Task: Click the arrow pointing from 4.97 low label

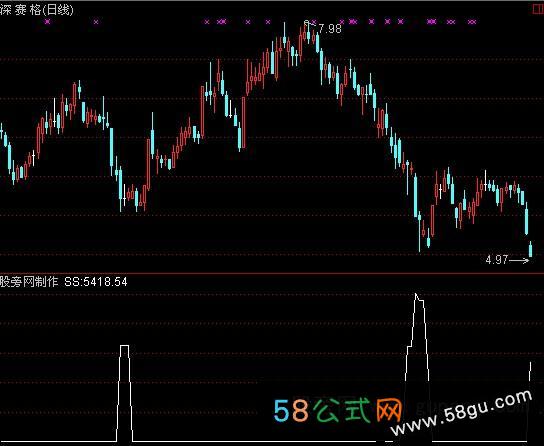Action: [x=519, y=260]
